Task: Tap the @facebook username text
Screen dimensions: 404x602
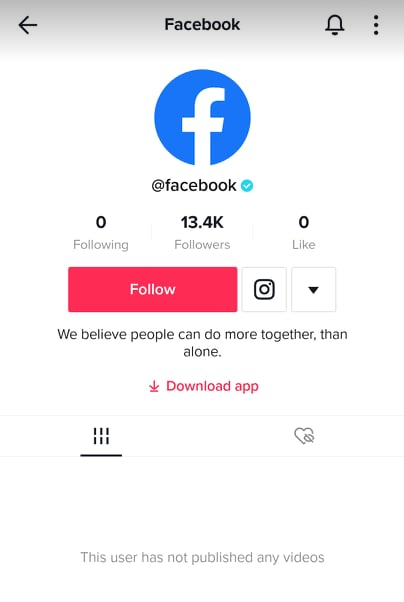Action: [194, 185]
